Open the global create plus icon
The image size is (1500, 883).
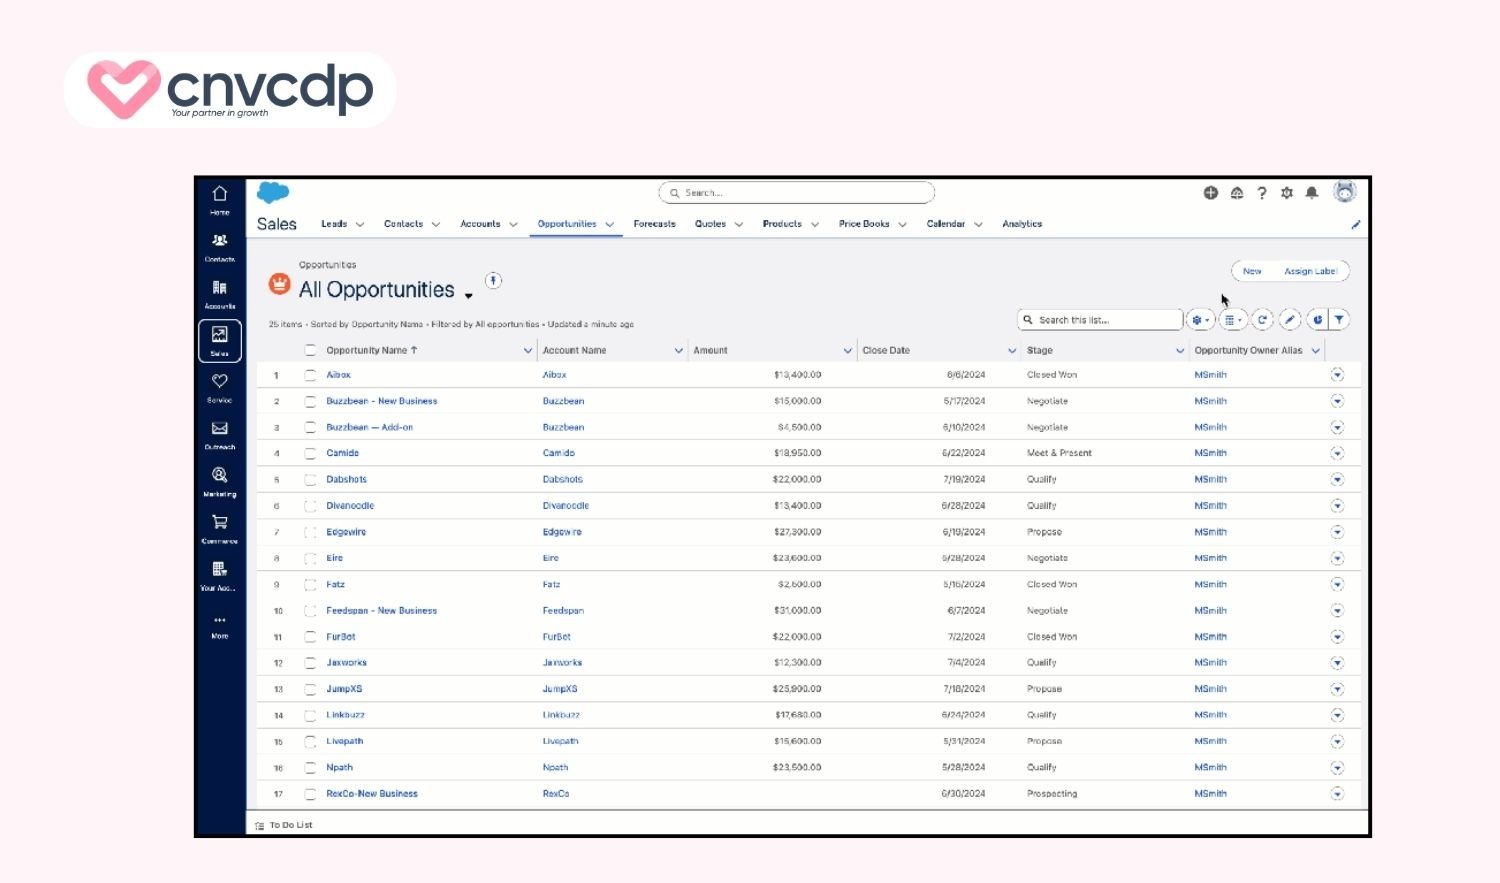click(1211, 193)
